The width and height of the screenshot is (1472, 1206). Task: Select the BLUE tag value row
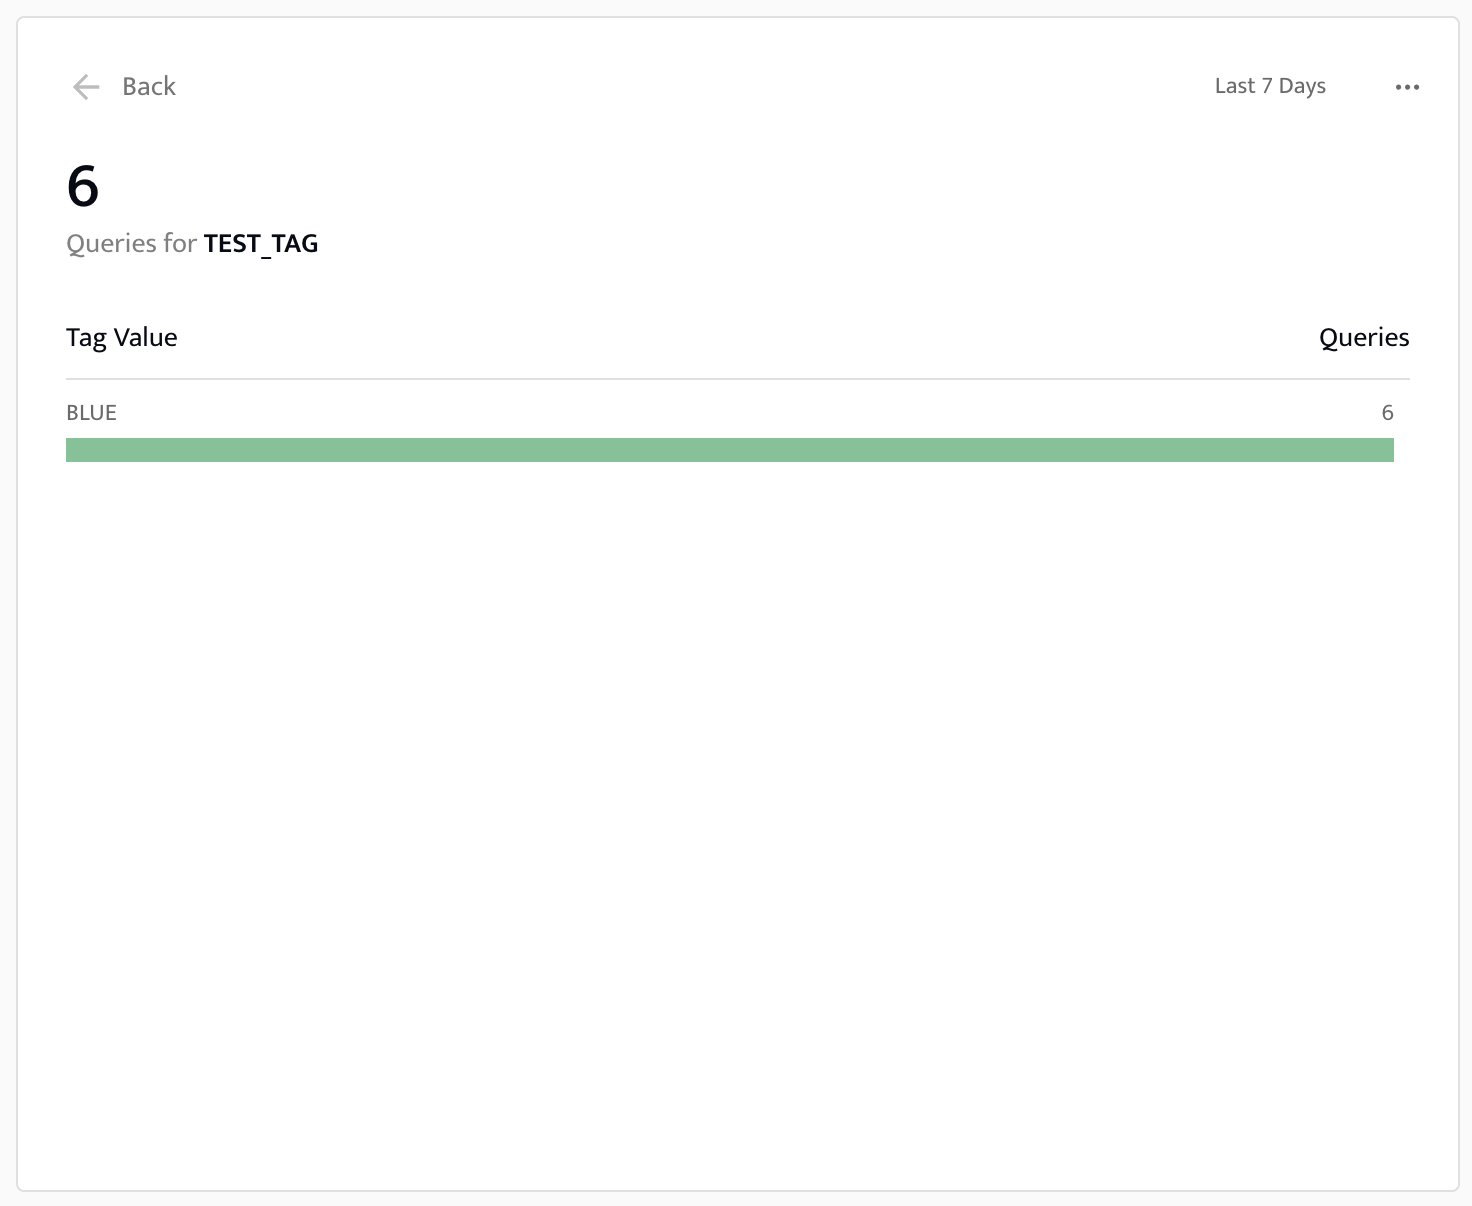tap(90, 412)
